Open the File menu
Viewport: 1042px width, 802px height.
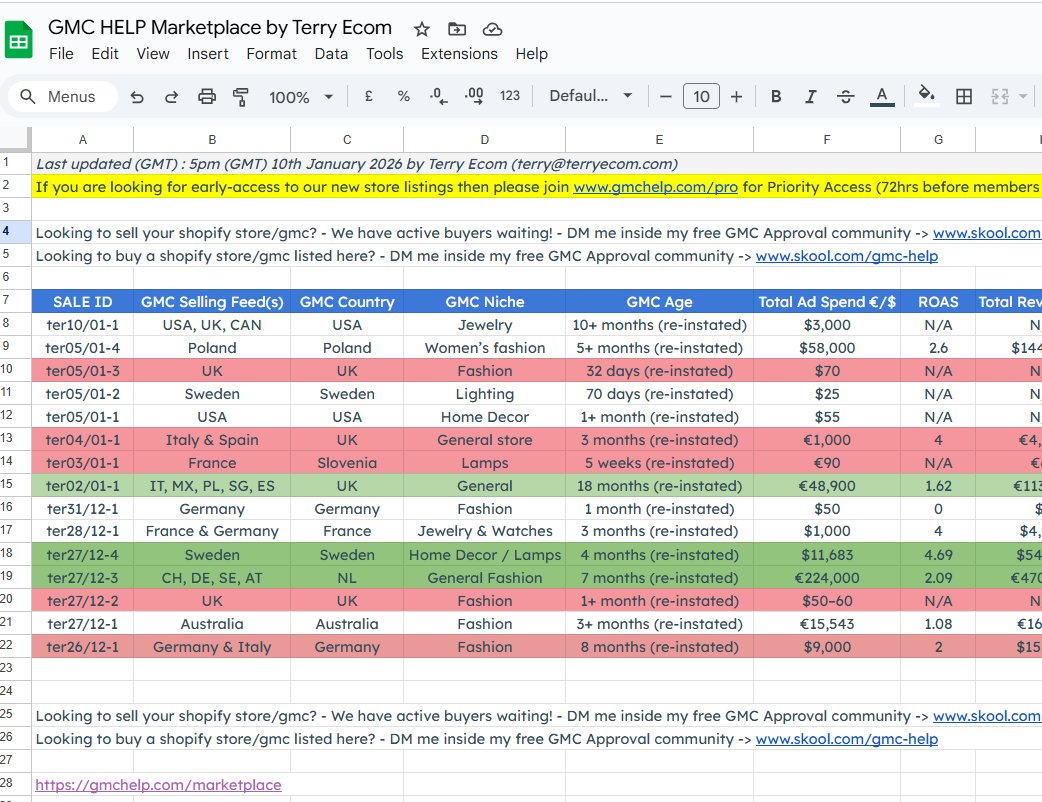[x=61, y=54]
